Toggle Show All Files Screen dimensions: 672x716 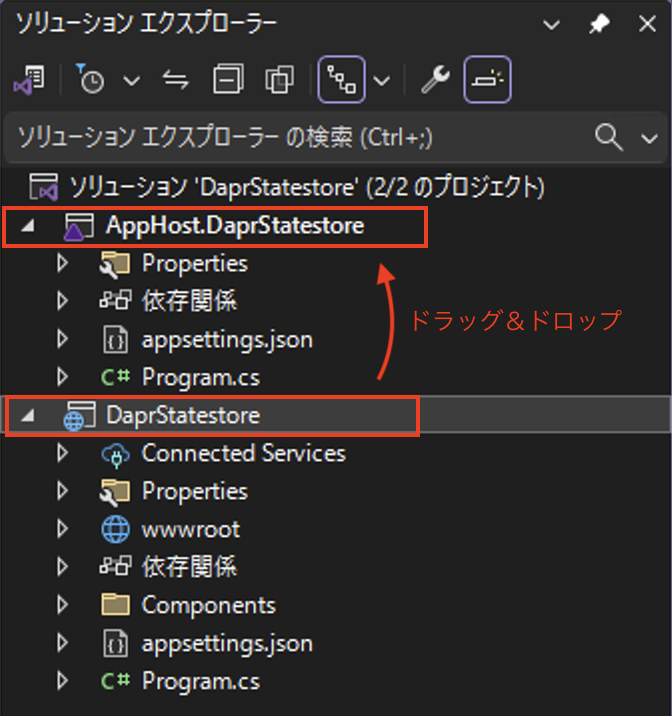pos(279,79)
